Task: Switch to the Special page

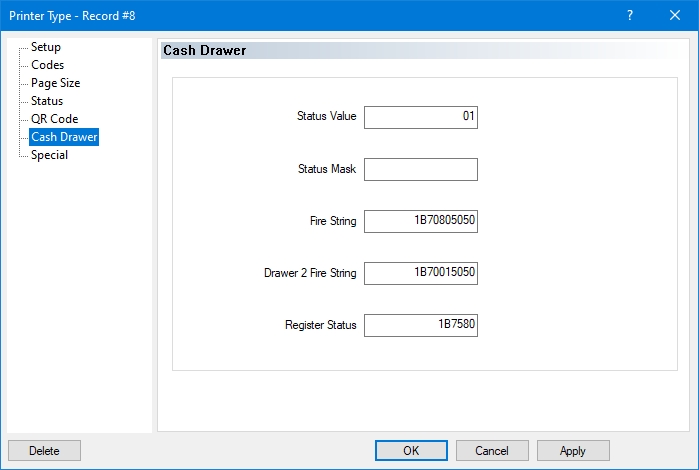Action: pos(49,155)
